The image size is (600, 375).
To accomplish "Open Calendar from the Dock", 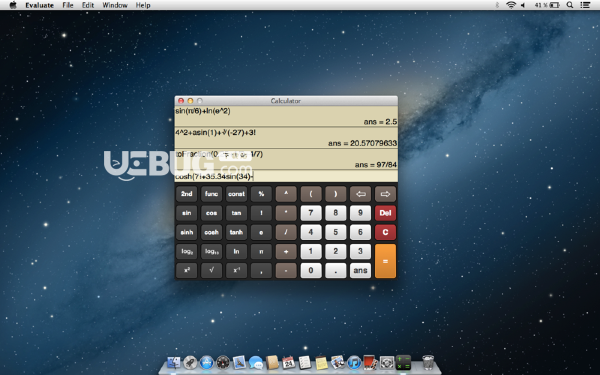I will pos(288,362).
